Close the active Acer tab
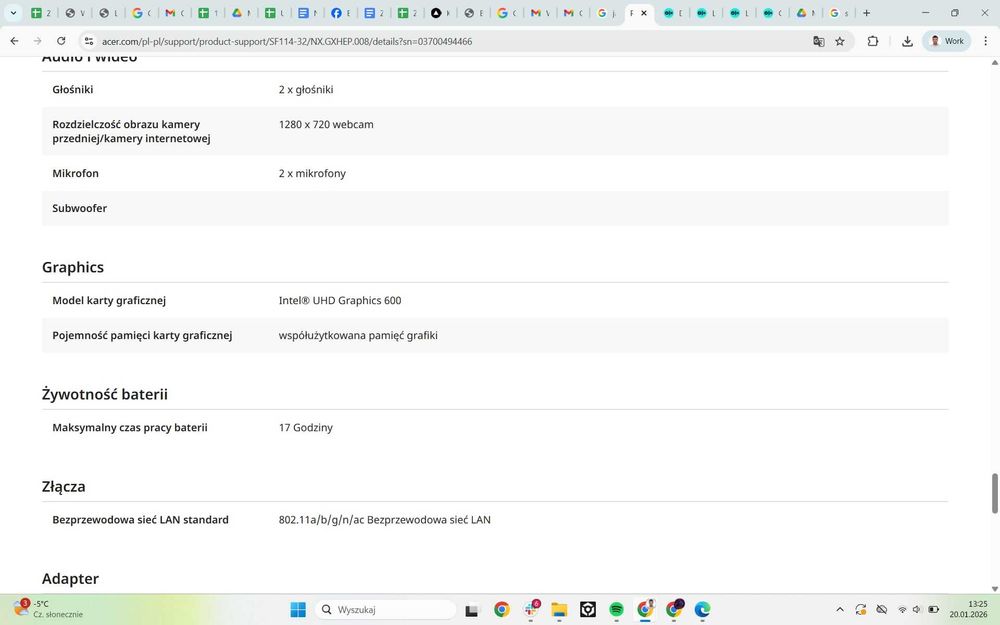Screen dimensions: 1000x625 [x=644, y=13]
